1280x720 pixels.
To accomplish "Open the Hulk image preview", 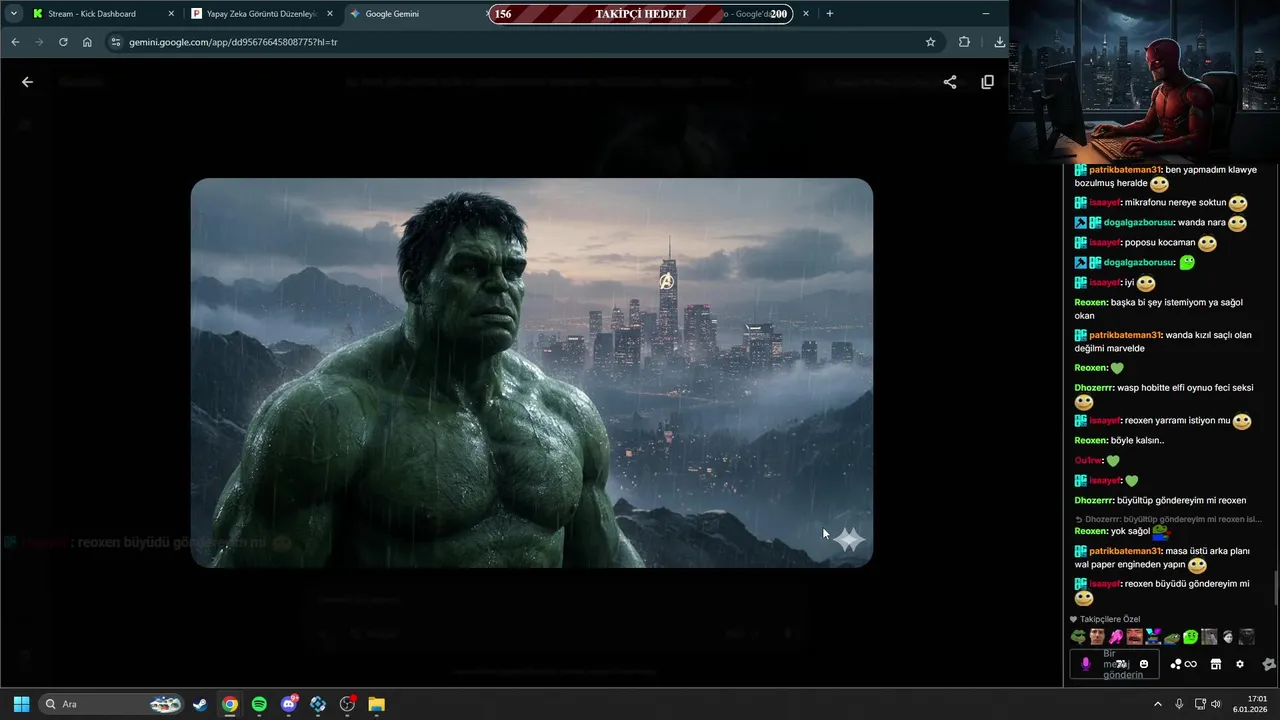I will click(532, 373).
